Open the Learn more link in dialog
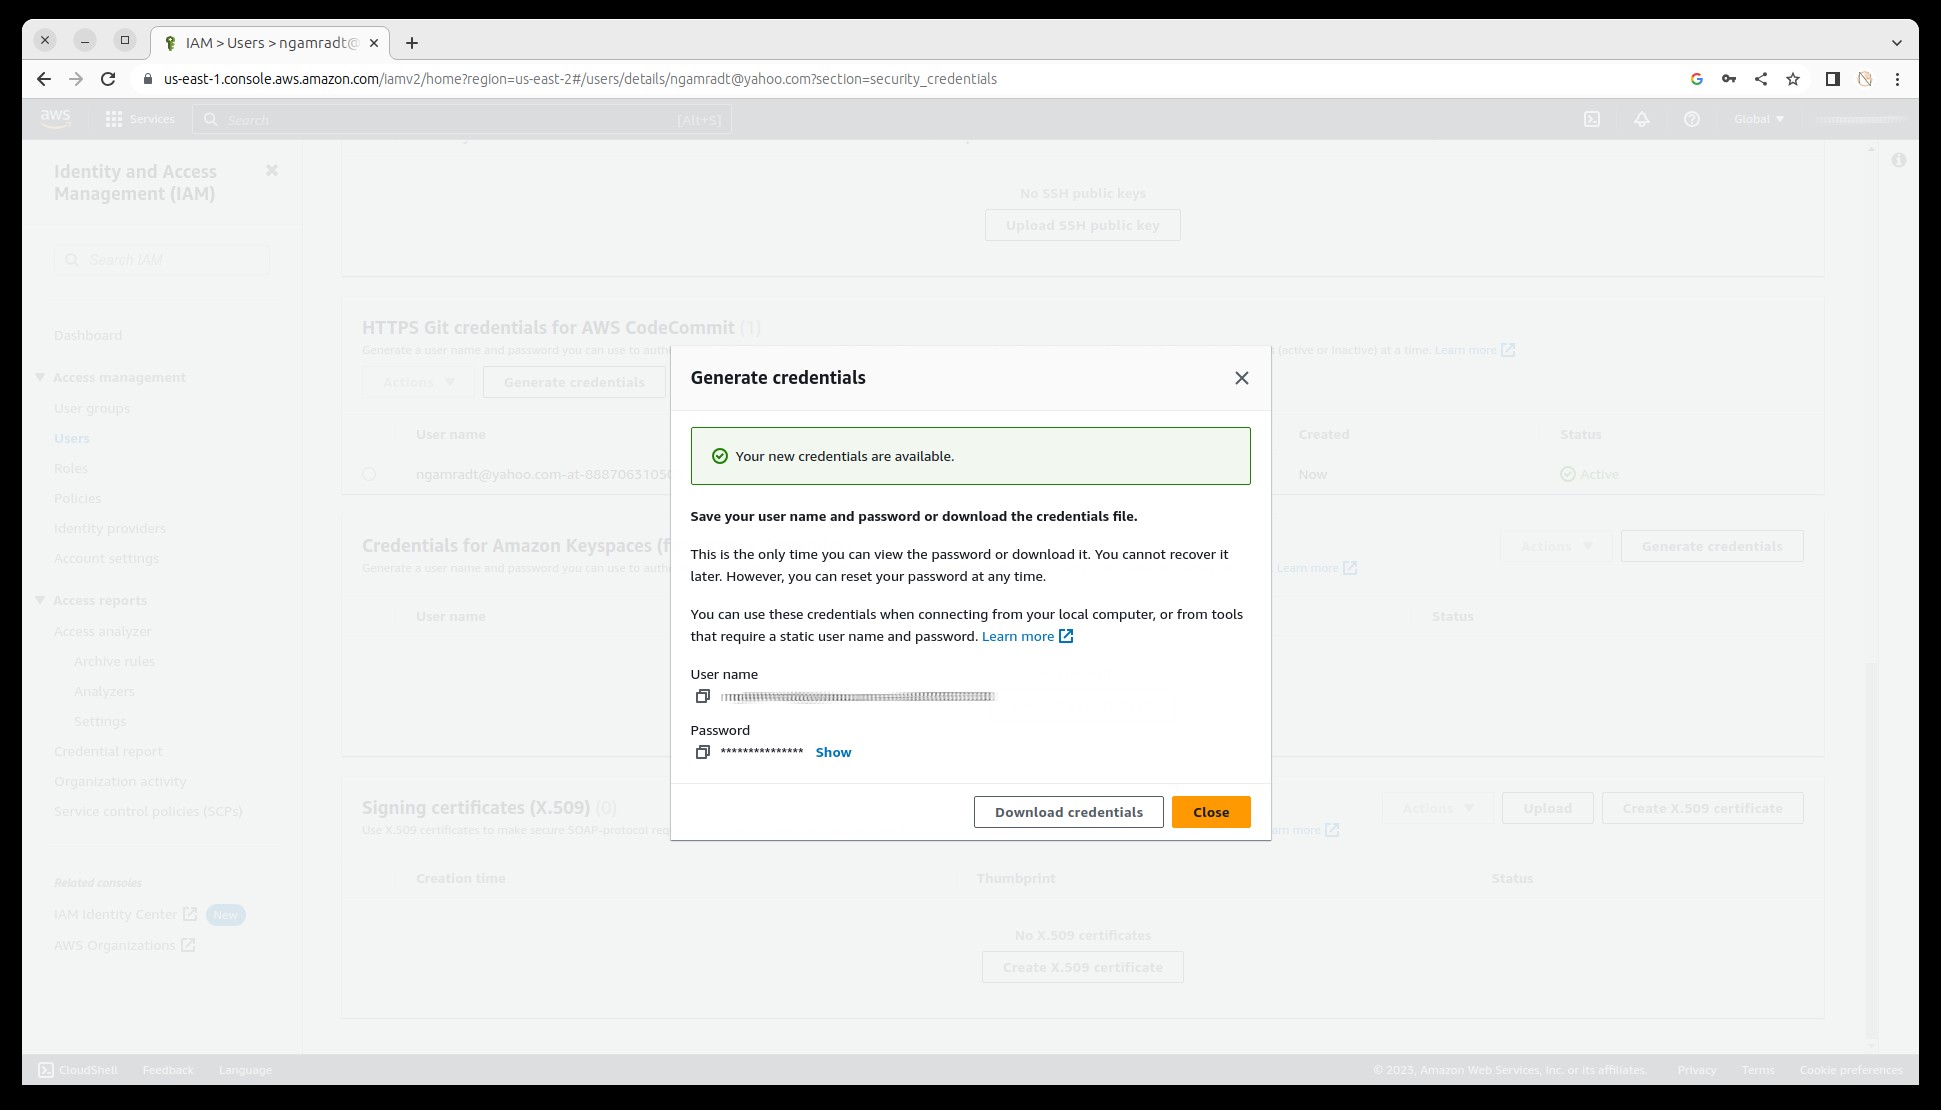The height and width of the screenshot is (1110, 1941). pos(1027,636)
